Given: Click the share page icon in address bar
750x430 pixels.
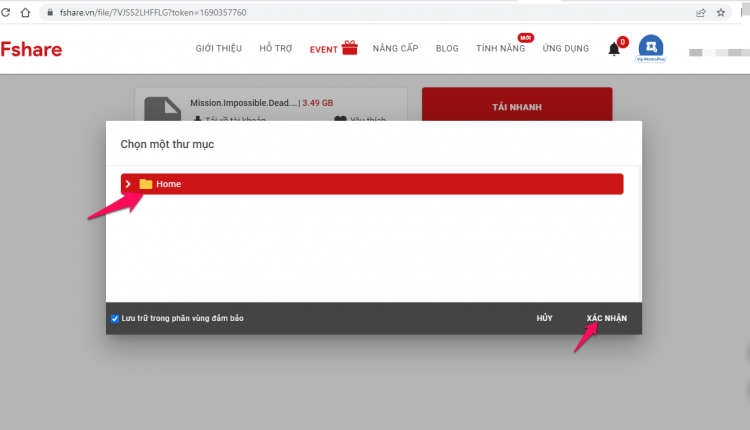Looking at the screenshot, I should [701, 13].
